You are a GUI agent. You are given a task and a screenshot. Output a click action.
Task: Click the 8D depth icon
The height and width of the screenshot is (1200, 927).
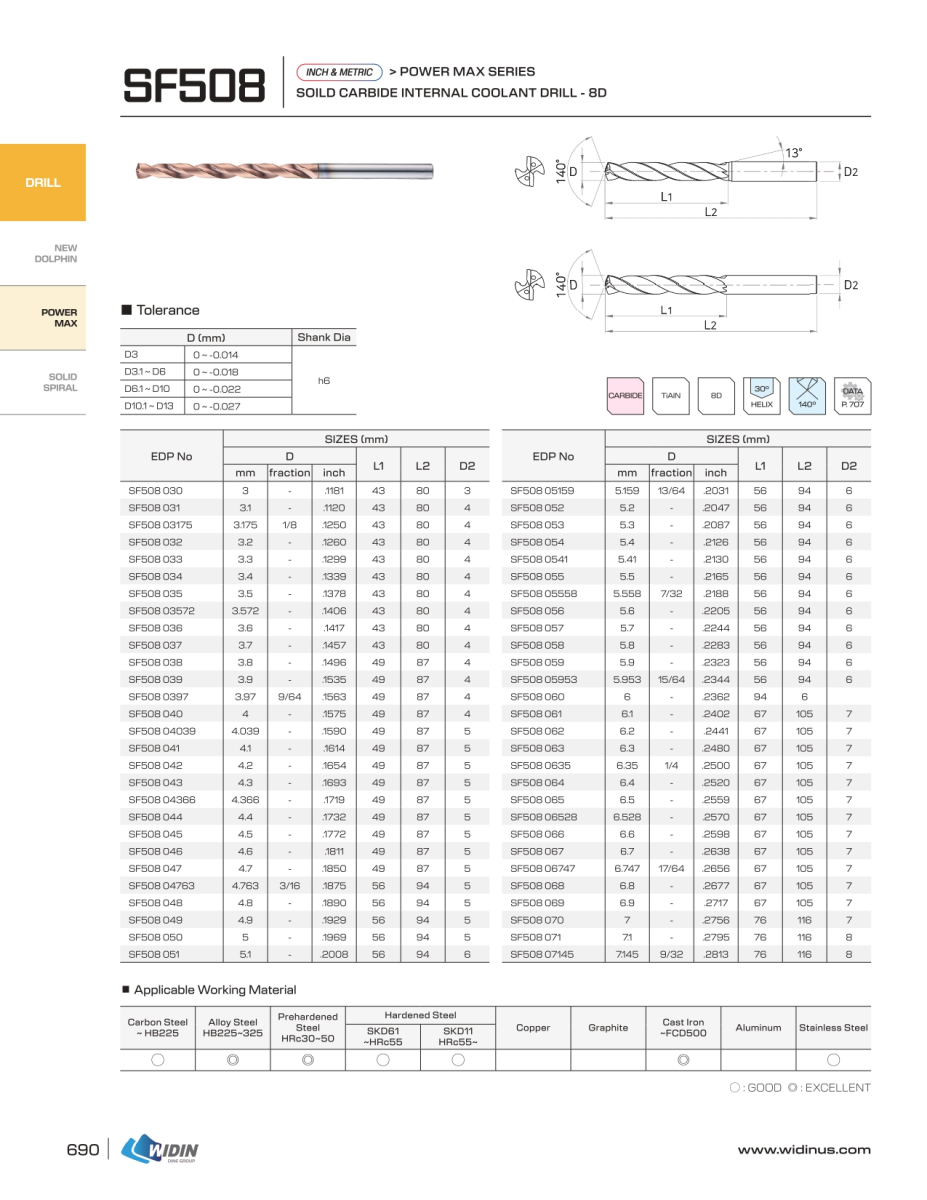pyautogui.click(x=716, y=396)
